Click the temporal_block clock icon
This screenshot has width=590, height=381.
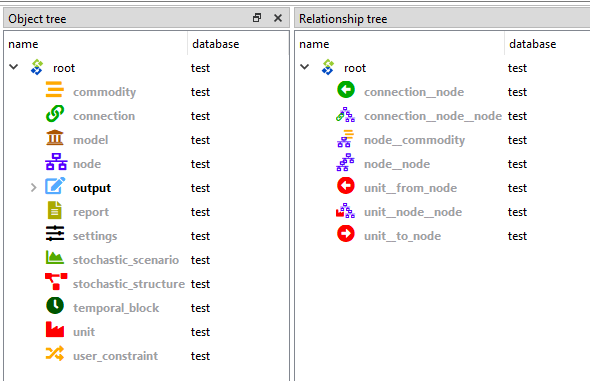point(55,305)
